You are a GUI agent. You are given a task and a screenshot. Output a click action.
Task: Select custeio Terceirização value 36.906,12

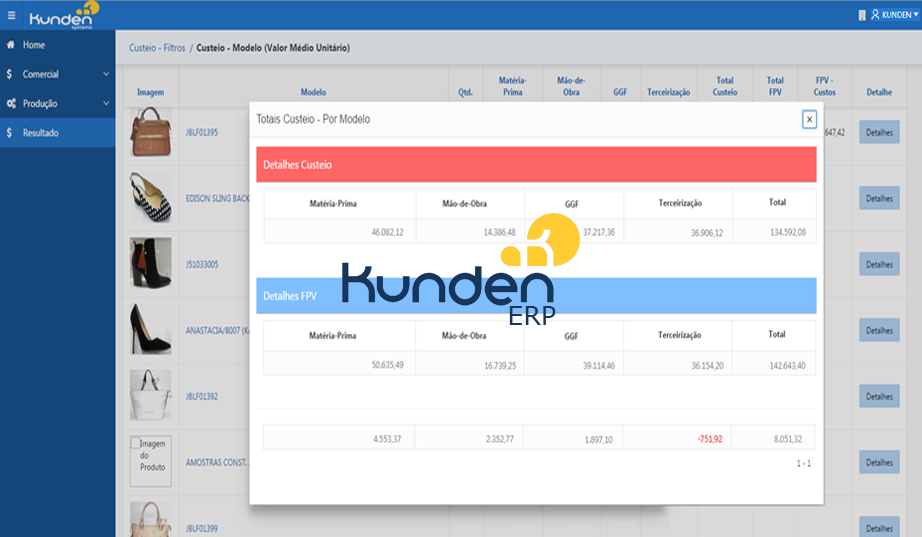click(x=707, y=233)
